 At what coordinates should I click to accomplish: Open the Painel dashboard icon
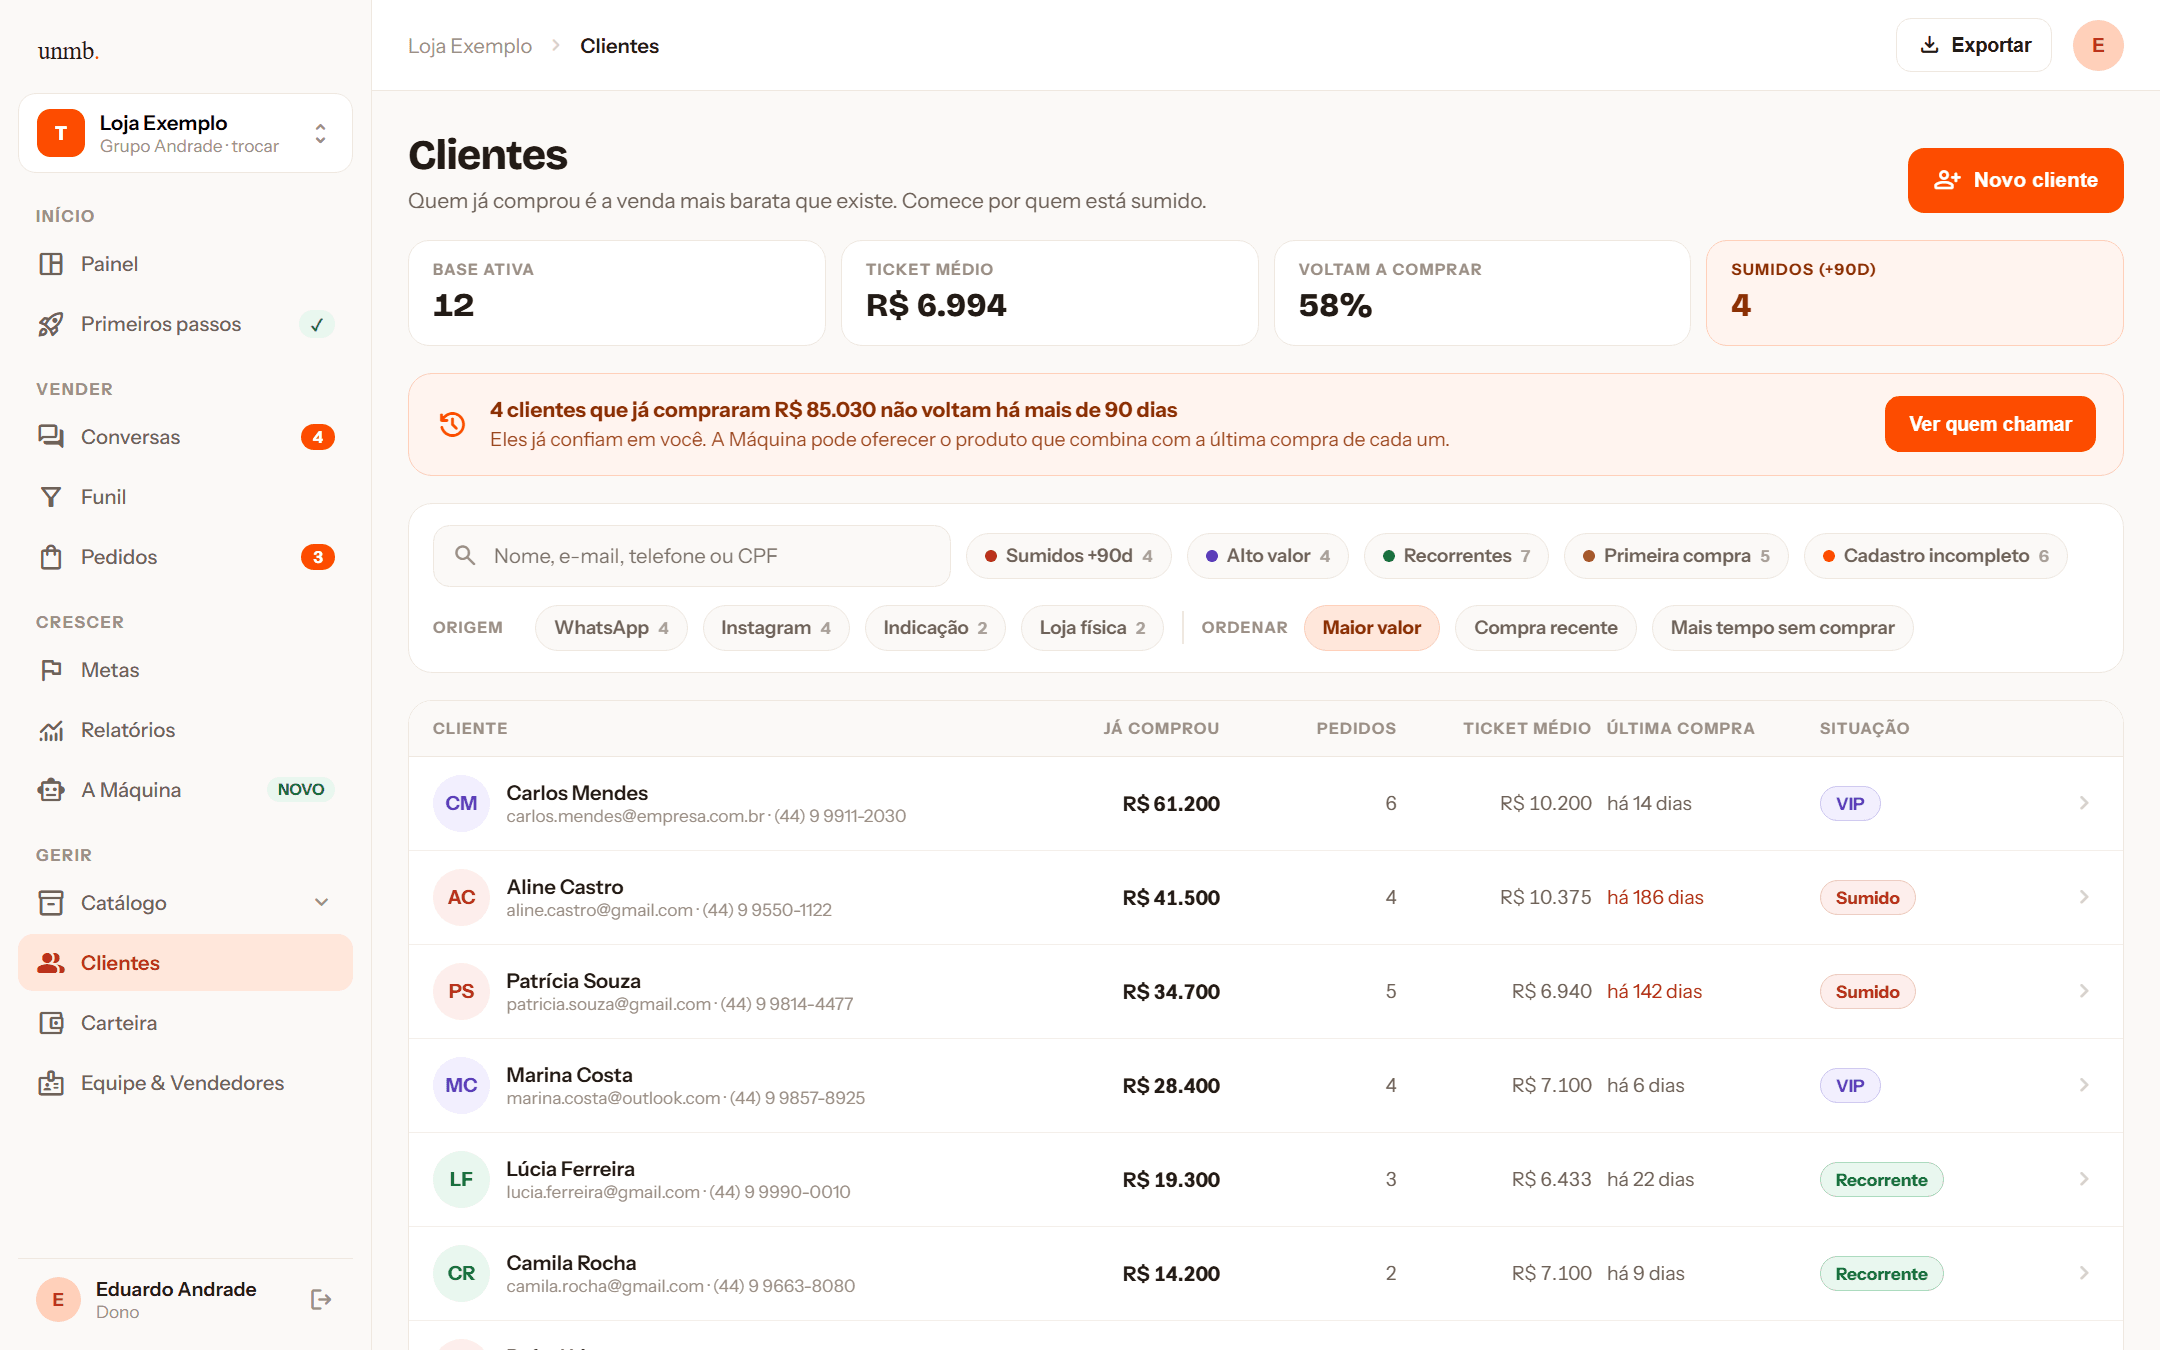pyautogui.click(x=51, y=264)
